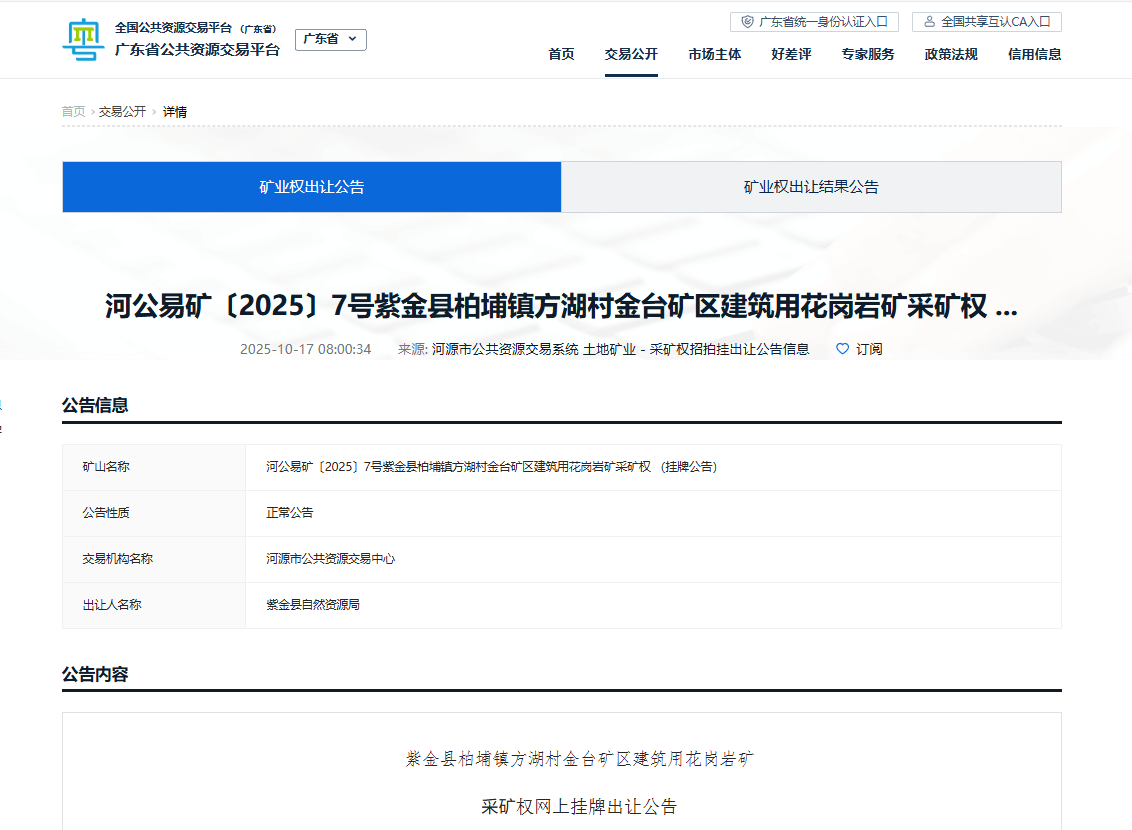1132x830 pixels.
Task: Click the announcement headline 河公易矿〔2025〕7号
Action: pos(561,306)
